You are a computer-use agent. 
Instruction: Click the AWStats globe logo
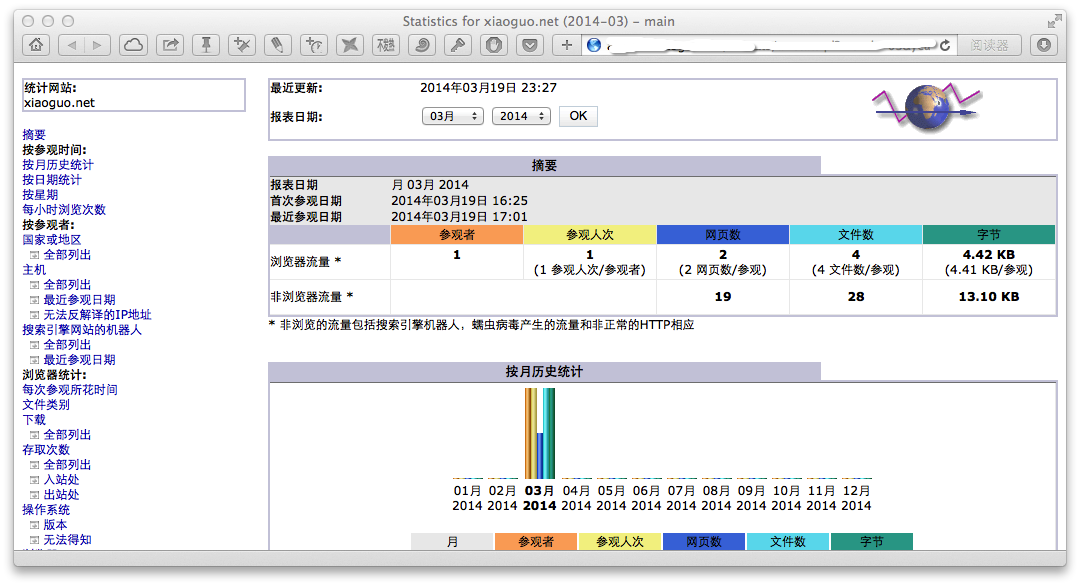click(926, 107)
